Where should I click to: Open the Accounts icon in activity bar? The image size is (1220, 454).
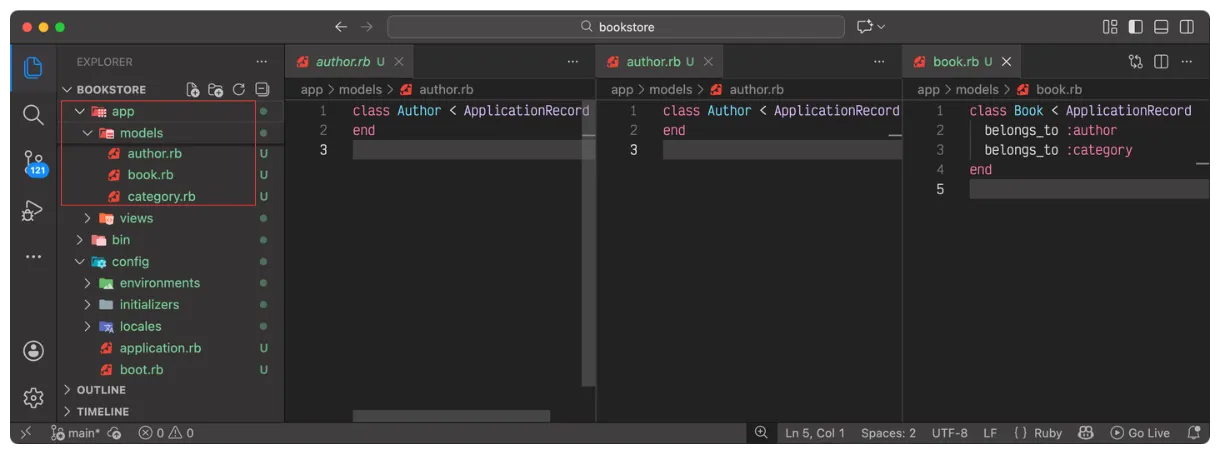pyautogui.click(x=33, y=350)
